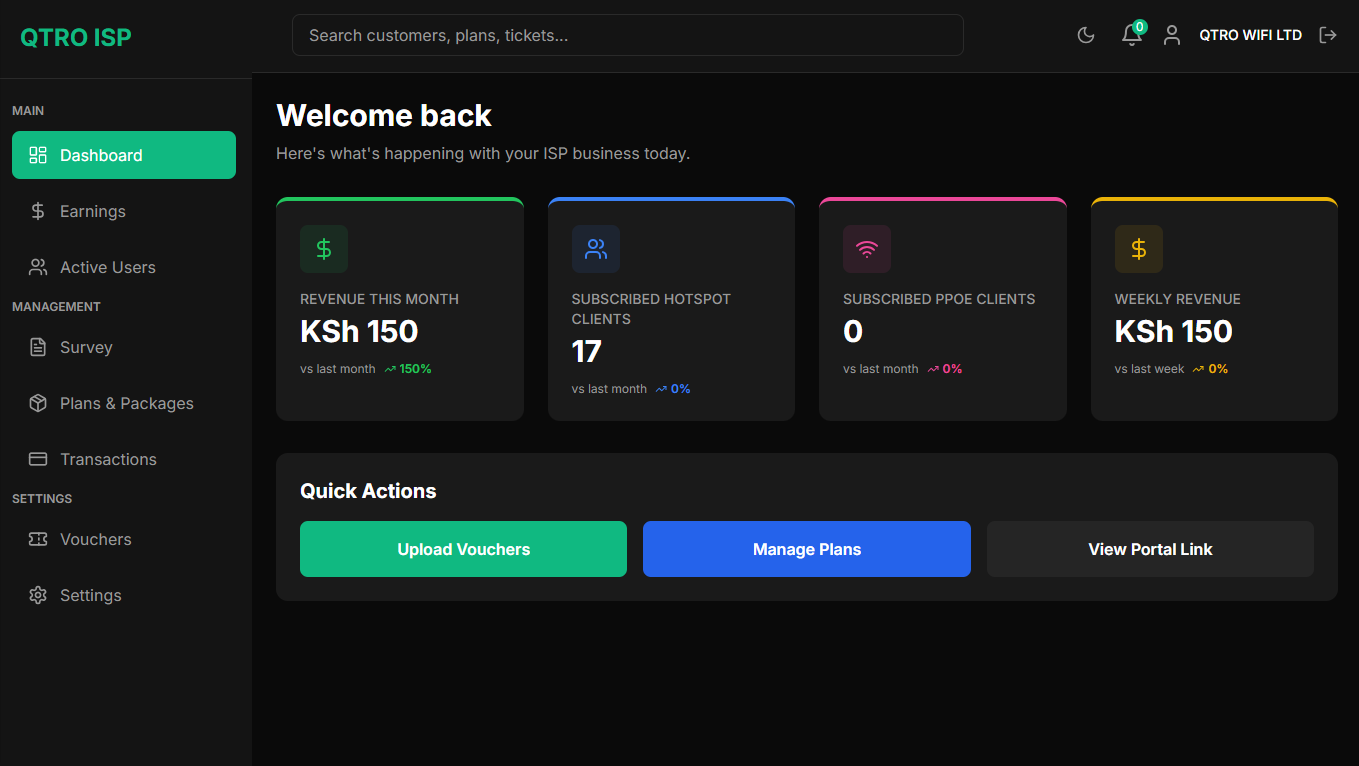Viewport: 1359px width, 766px height.
Task: Open the View Portal Link
Action: coord(1150,549)
